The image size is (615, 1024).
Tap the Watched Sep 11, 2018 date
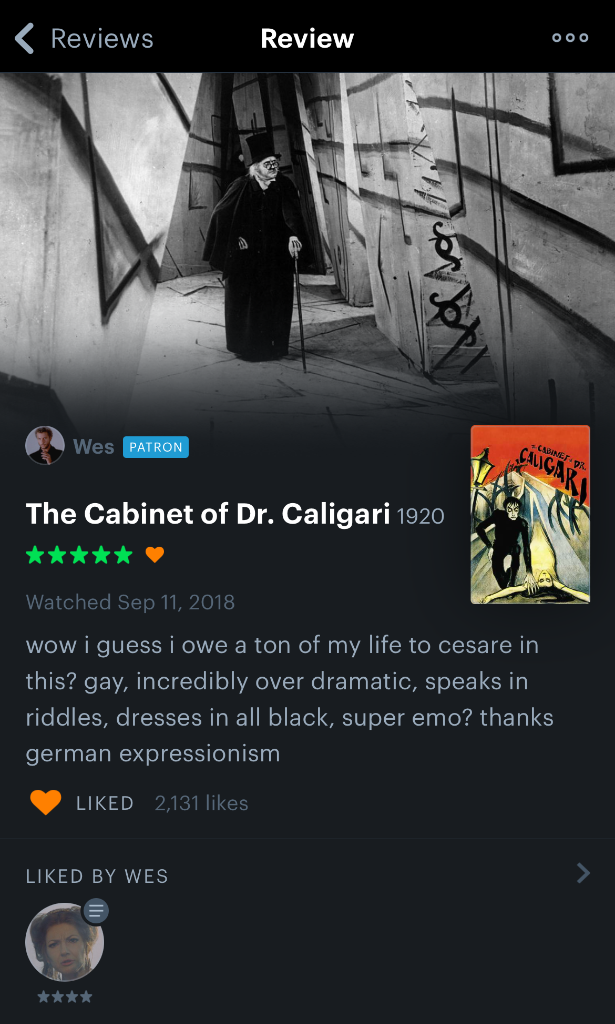pos(130,601)
